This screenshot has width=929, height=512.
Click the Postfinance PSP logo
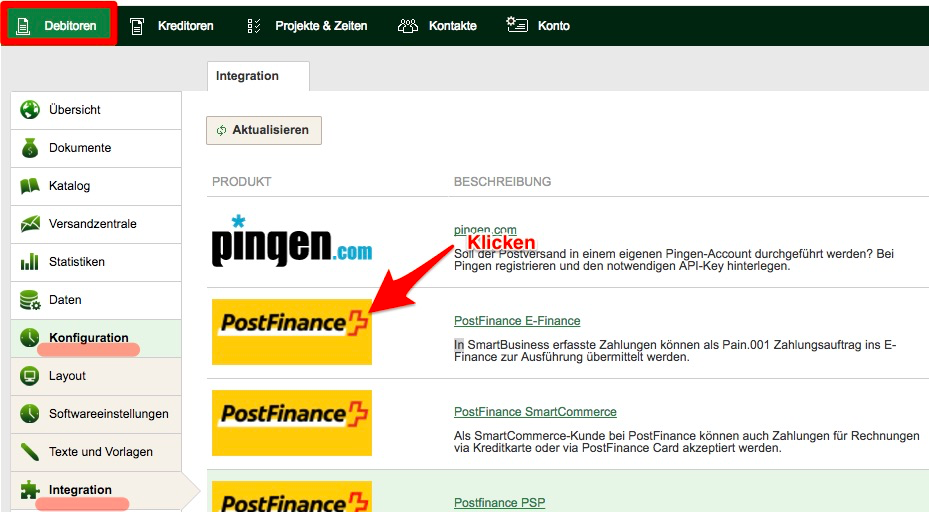coord(292,497)
